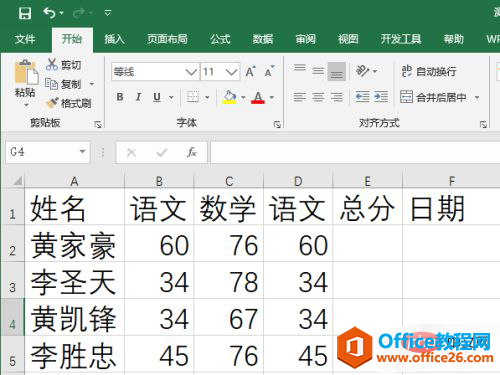
Task: Open the 字体 dialog launcher
Action: tap(277, 125)
